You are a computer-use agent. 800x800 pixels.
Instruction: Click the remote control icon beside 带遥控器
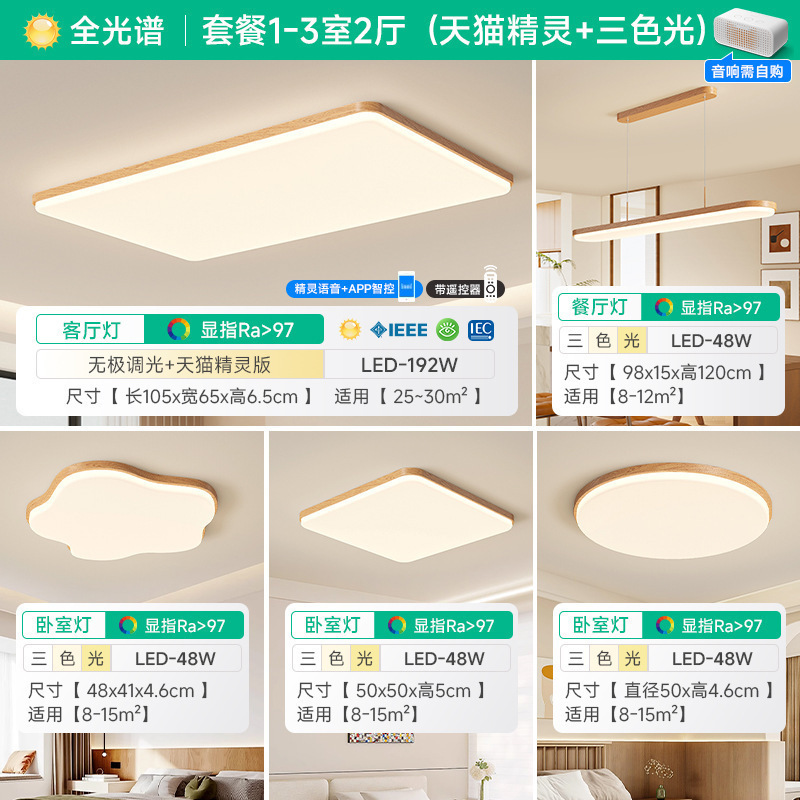pyautogui.click(x=490, y=284)
